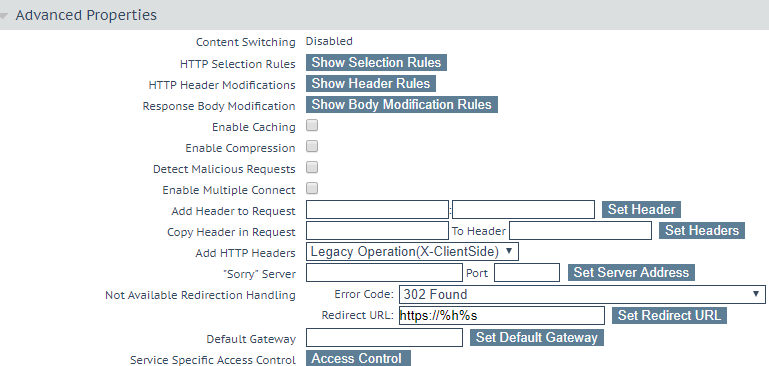Toggle Detect Malicious Requests
The image size is (769, 366).
(x=312, y=167)
